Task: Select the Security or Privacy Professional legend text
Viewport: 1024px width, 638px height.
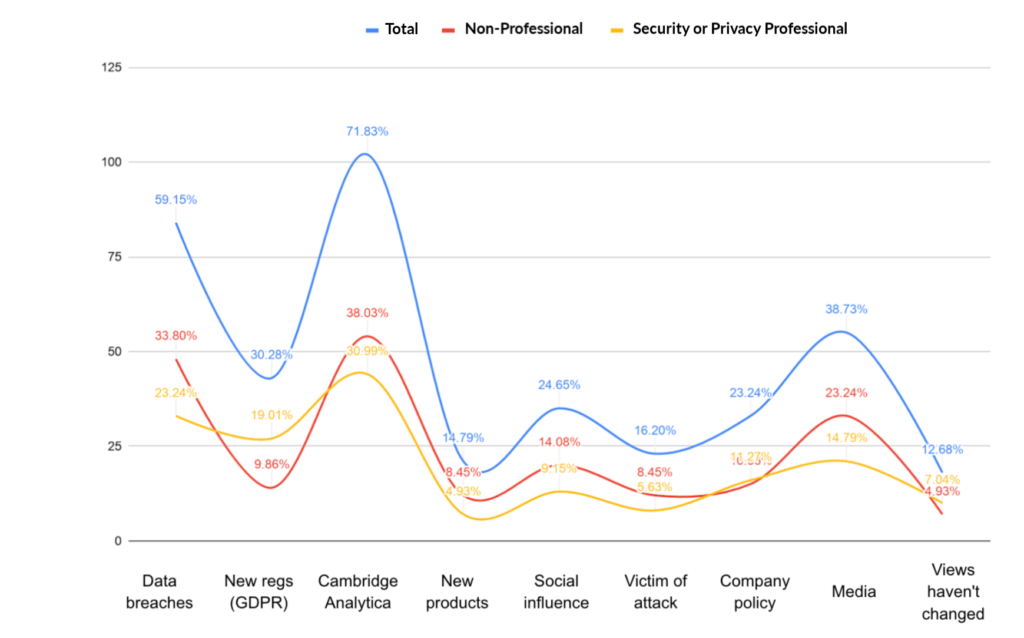Action: pos(739,29)
